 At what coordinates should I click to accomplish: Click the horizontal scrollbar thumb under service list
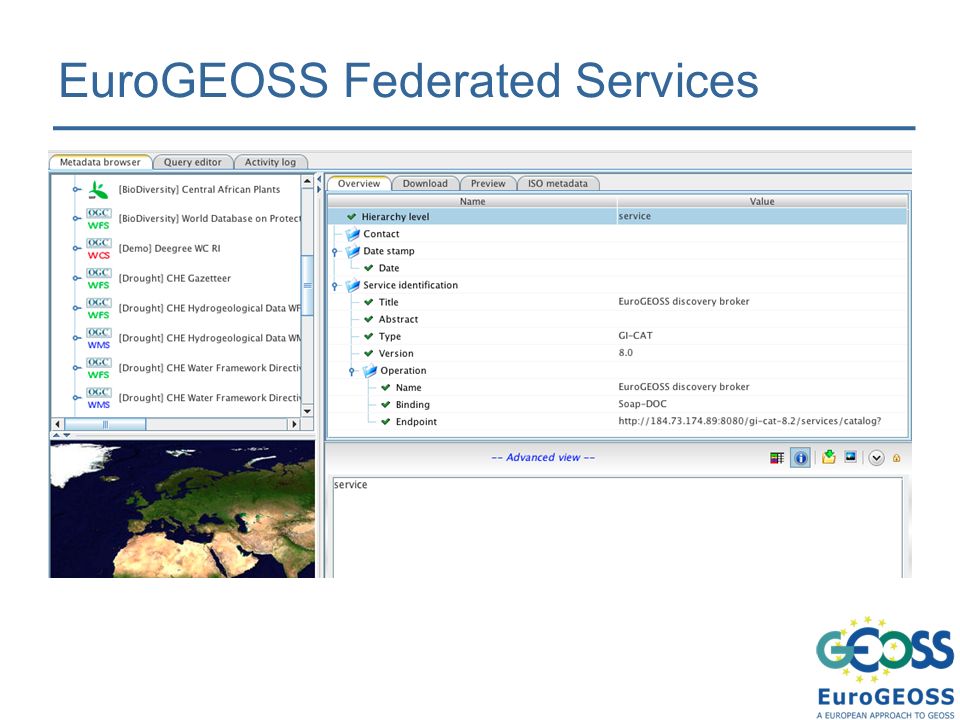pos(105,424)
